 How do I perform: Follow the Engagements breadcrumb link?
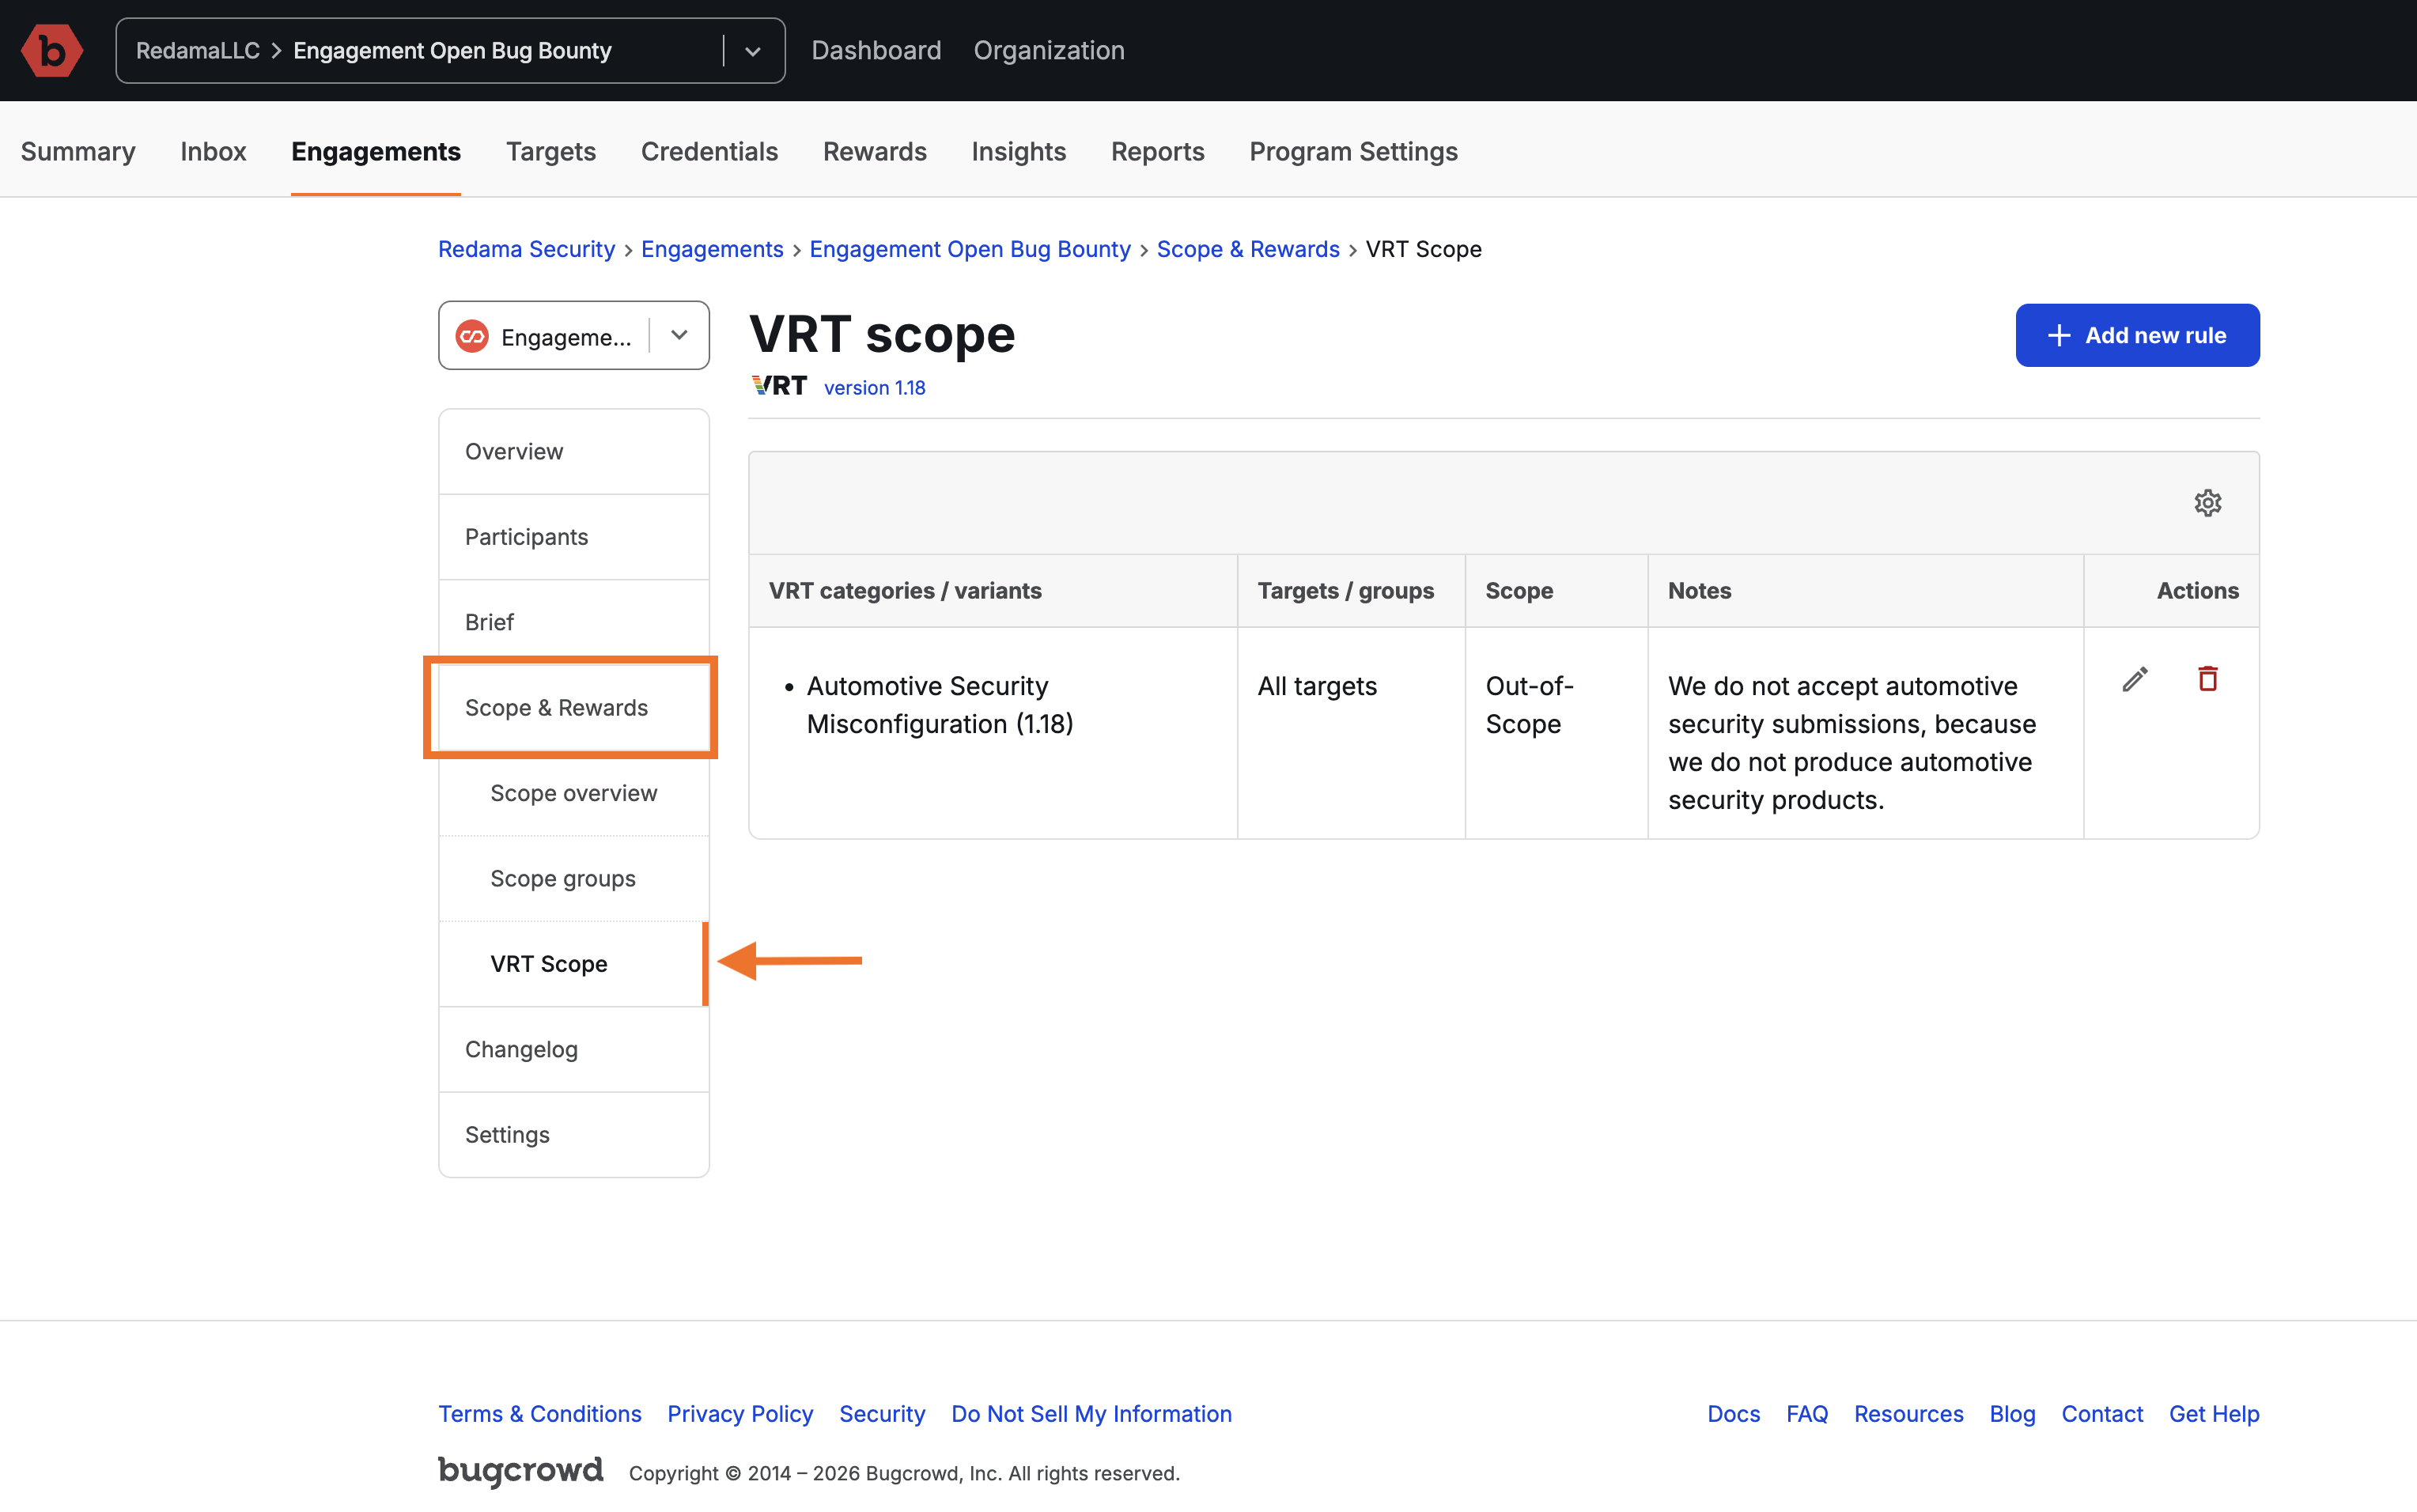712,249
